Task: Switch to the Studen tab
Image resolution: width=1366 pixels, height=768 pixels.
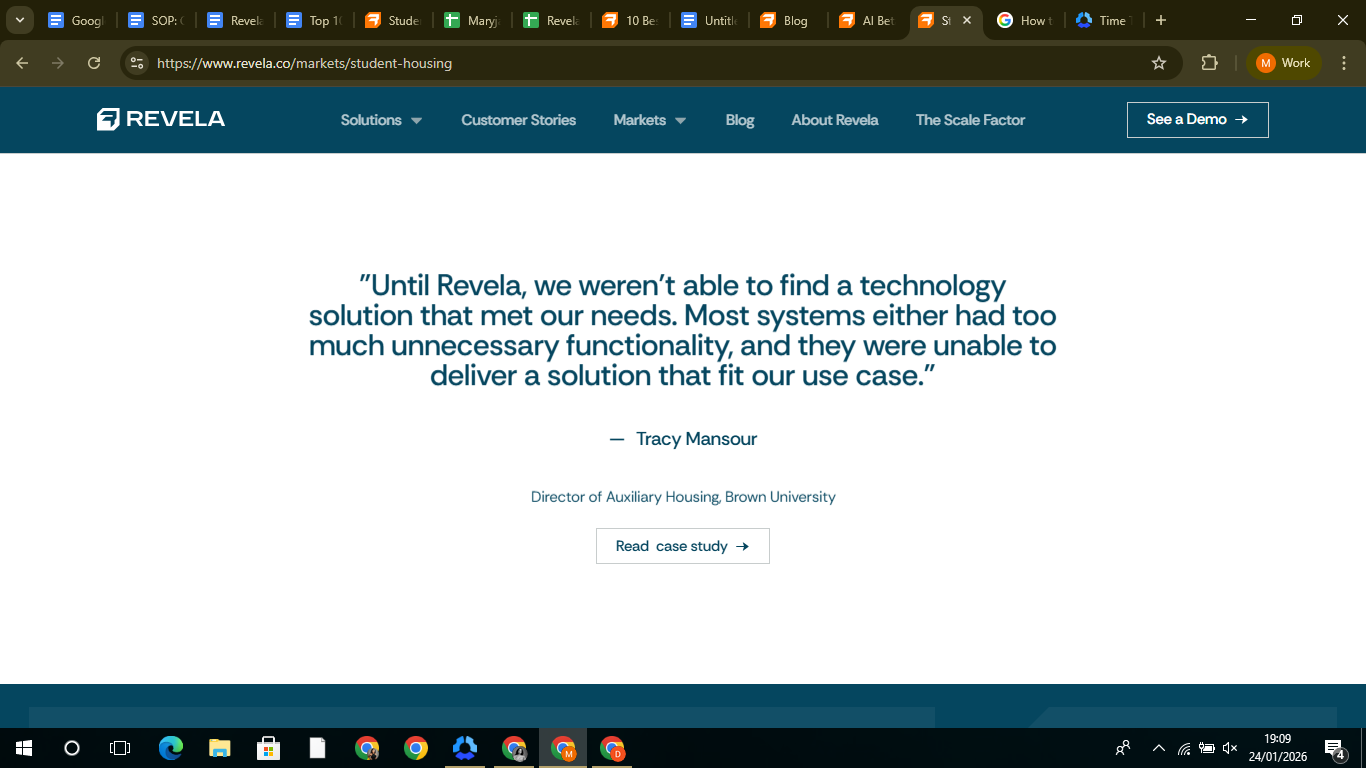Action: [x=392, y=20]
